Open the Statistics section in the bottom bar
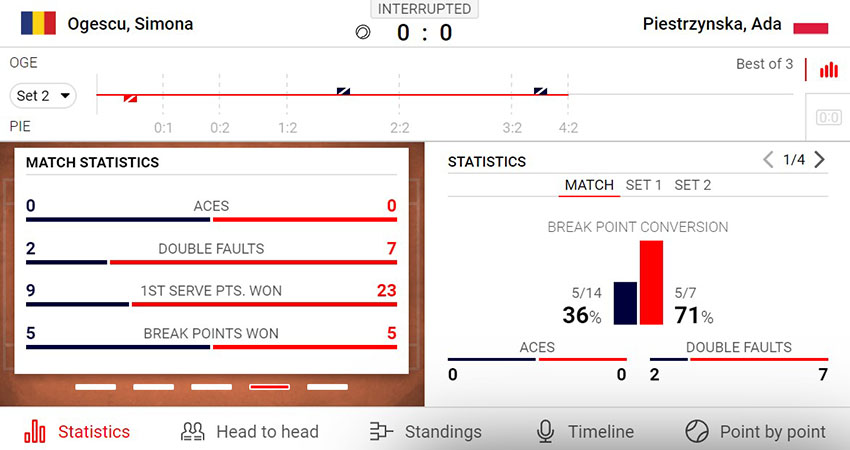Image resolution: width=850 pixels, height=450 pixels. (77, 431)
